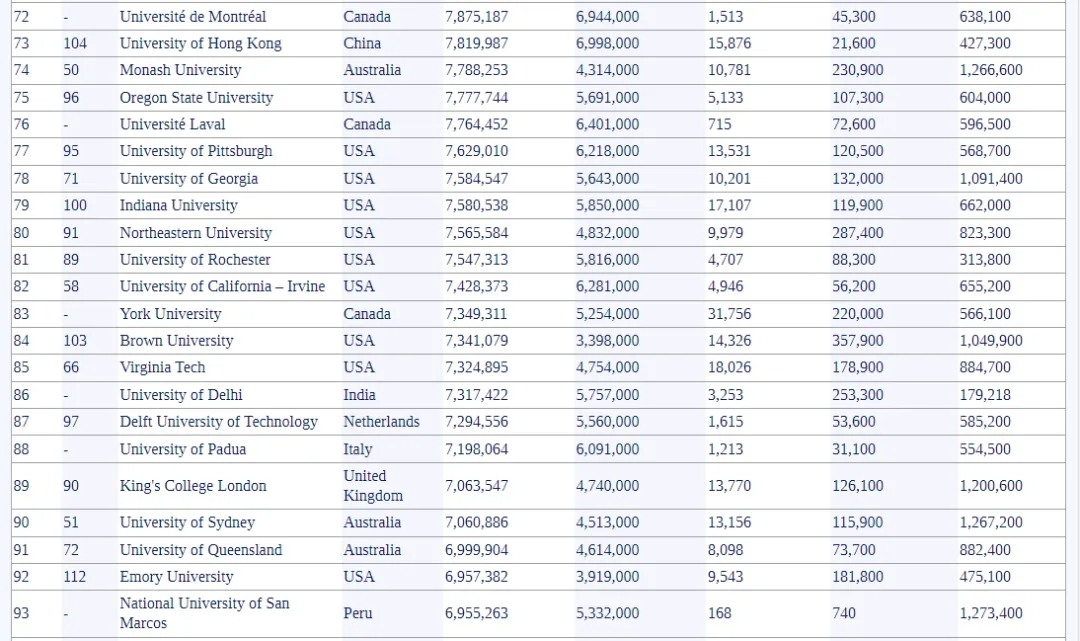Image resolution: width=1080 pixels, height=641 pixels.
Task: Select Oregon State University in the table
Action: (x=196, y=98)
